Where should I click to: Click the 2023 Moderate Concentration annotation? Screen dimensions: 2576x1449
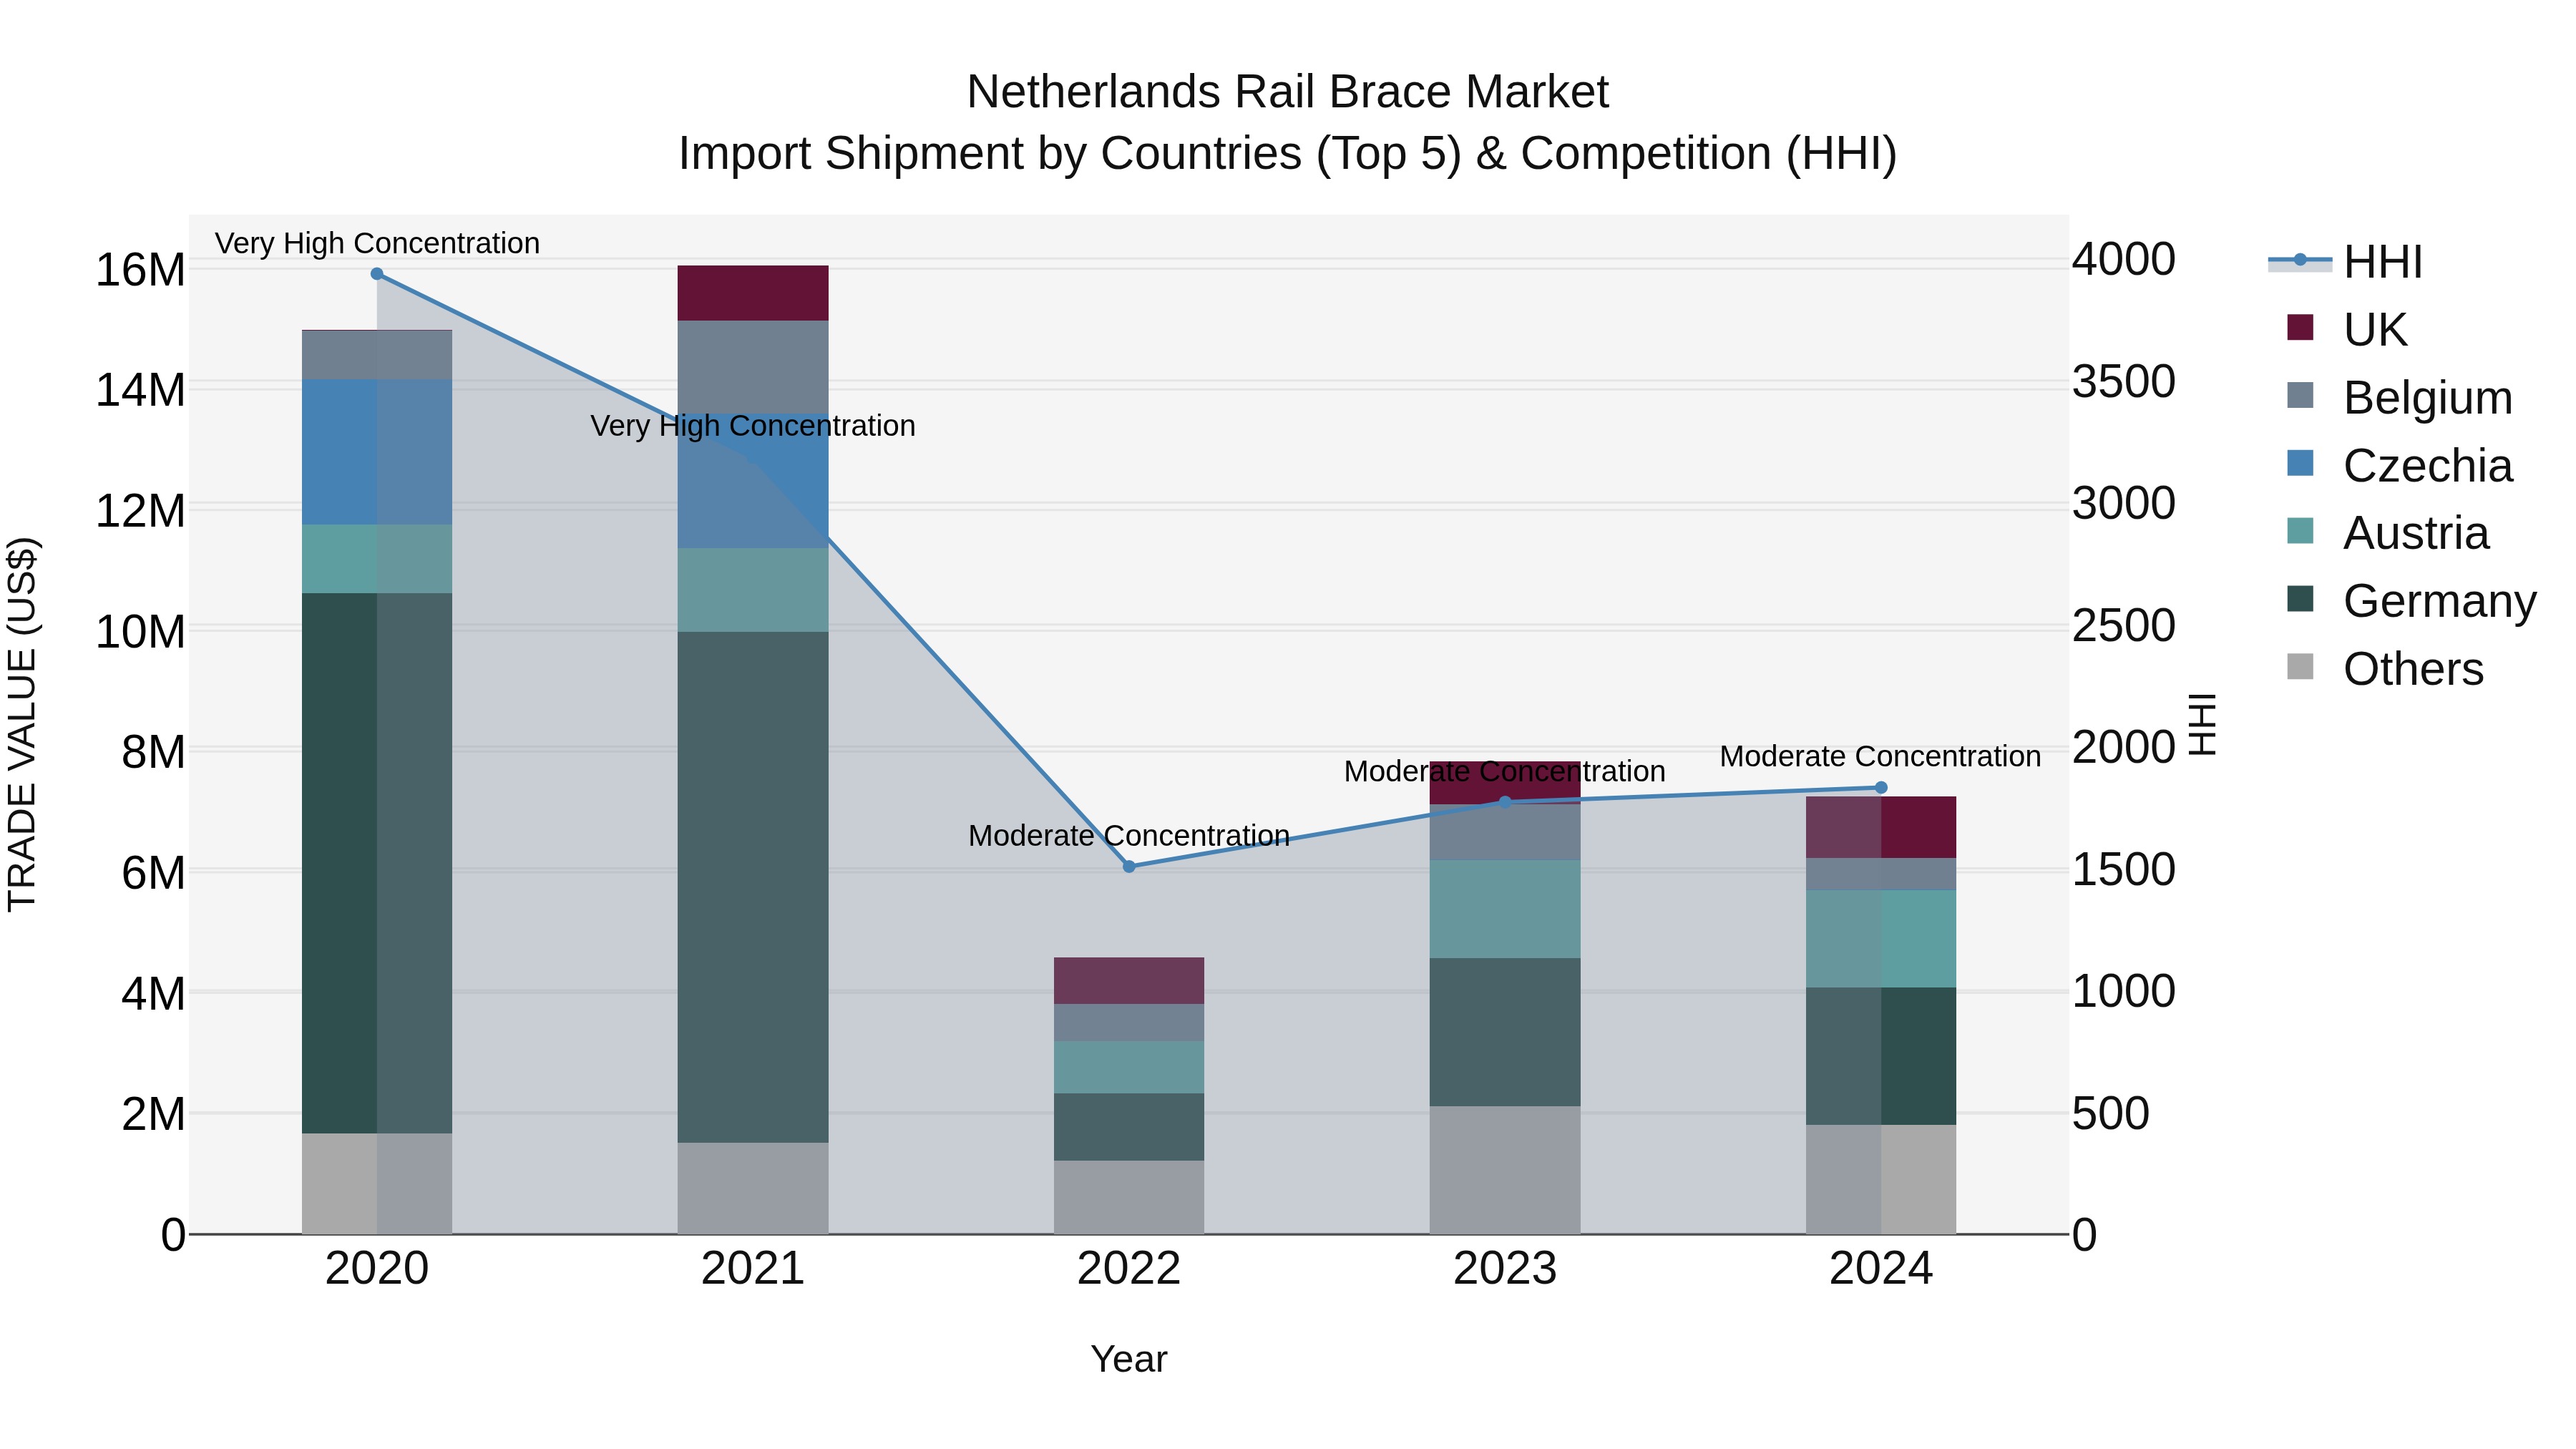(1505, 772)
